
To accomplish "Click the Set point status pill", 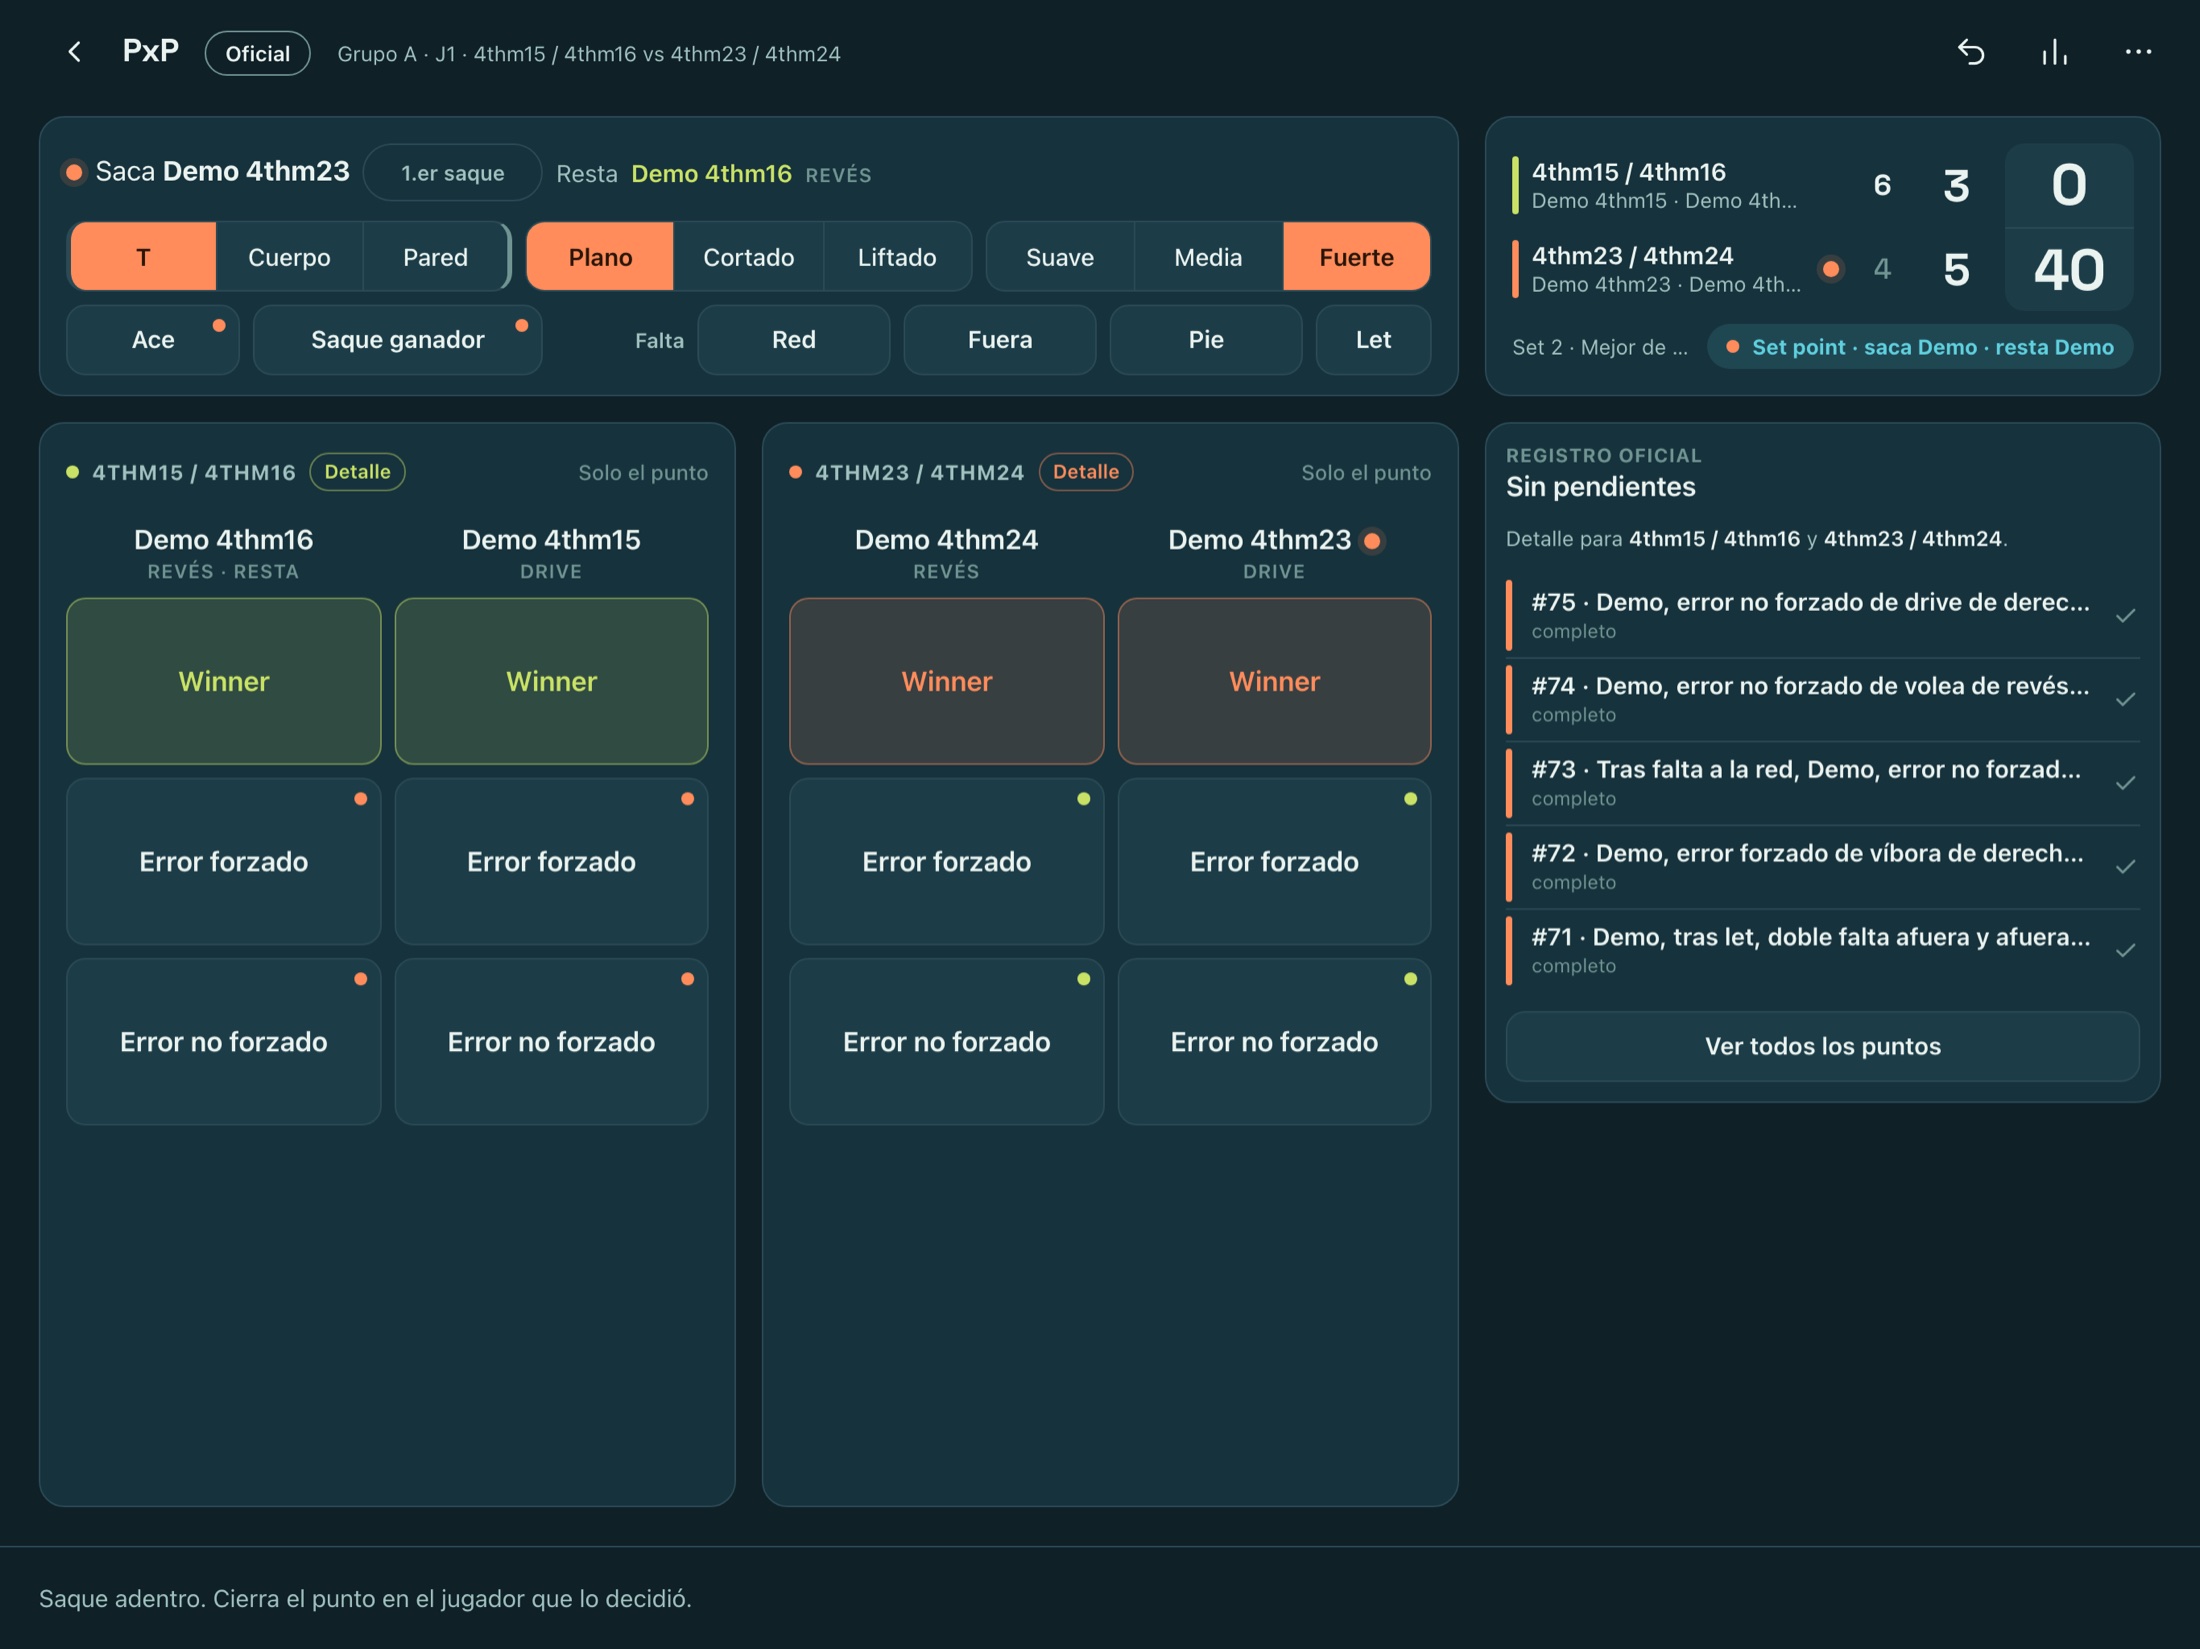I will tap(1920, 347).
